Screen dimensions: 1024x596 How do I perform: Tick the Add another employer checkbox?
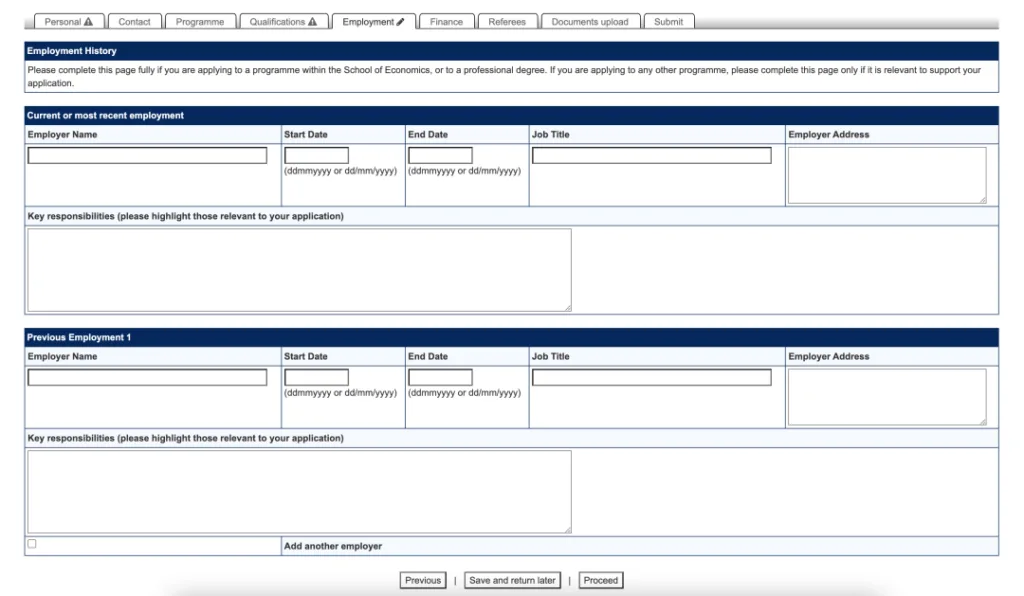click(32, 544)
